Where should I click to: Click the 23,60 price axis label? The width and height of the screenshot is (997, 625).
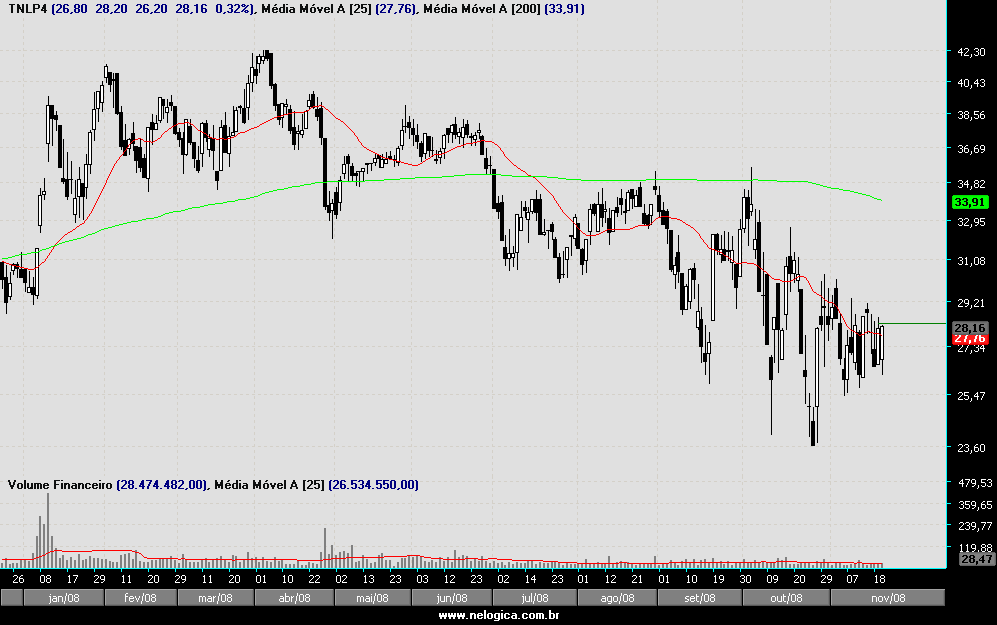(971, 448)
